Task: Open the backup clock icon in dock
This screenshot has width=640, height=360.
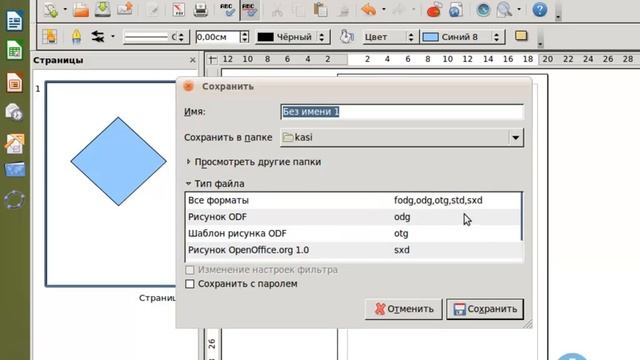Action: pos(14,112)
